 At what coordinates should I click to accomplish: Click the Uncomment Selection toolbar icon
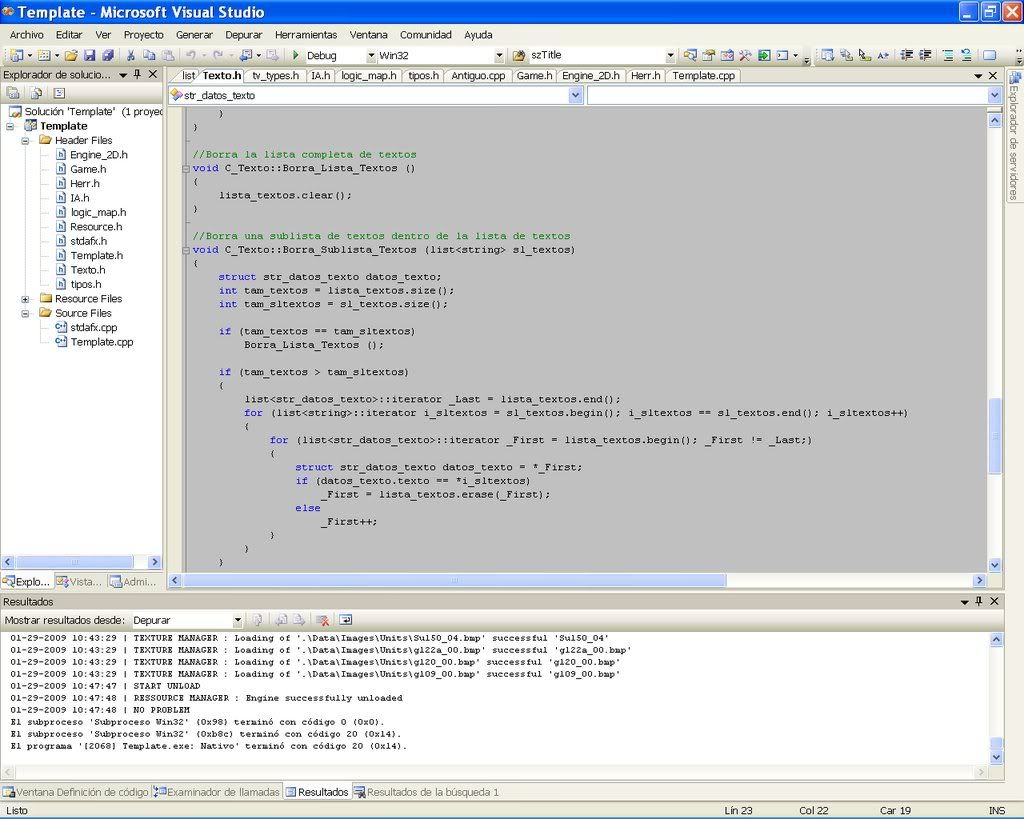pos(967,56)
